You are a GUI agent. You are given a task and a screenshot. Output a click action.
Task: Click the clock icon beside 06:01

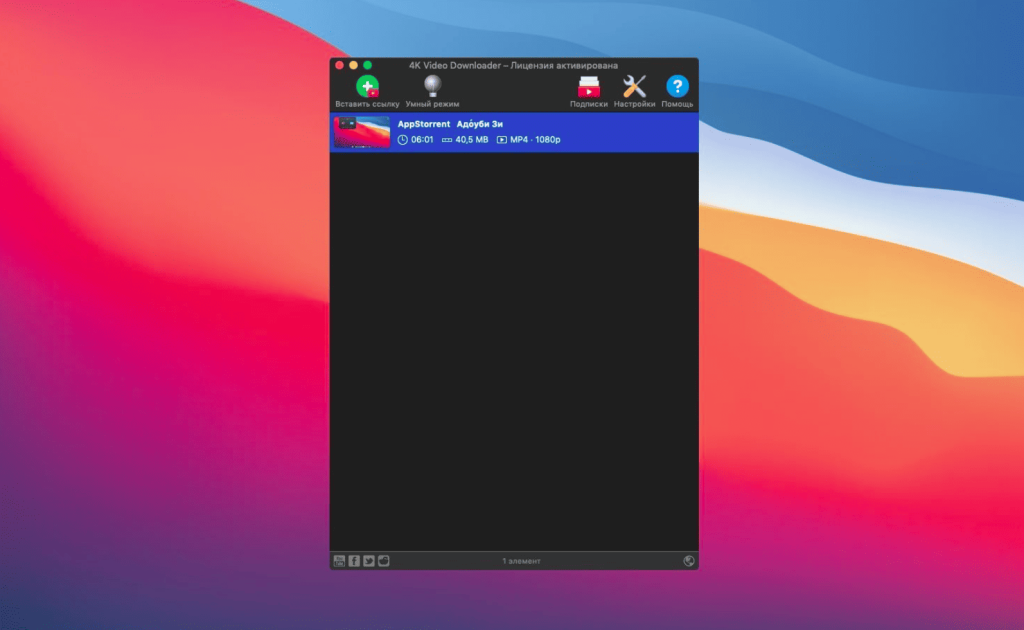coord(402,140)
